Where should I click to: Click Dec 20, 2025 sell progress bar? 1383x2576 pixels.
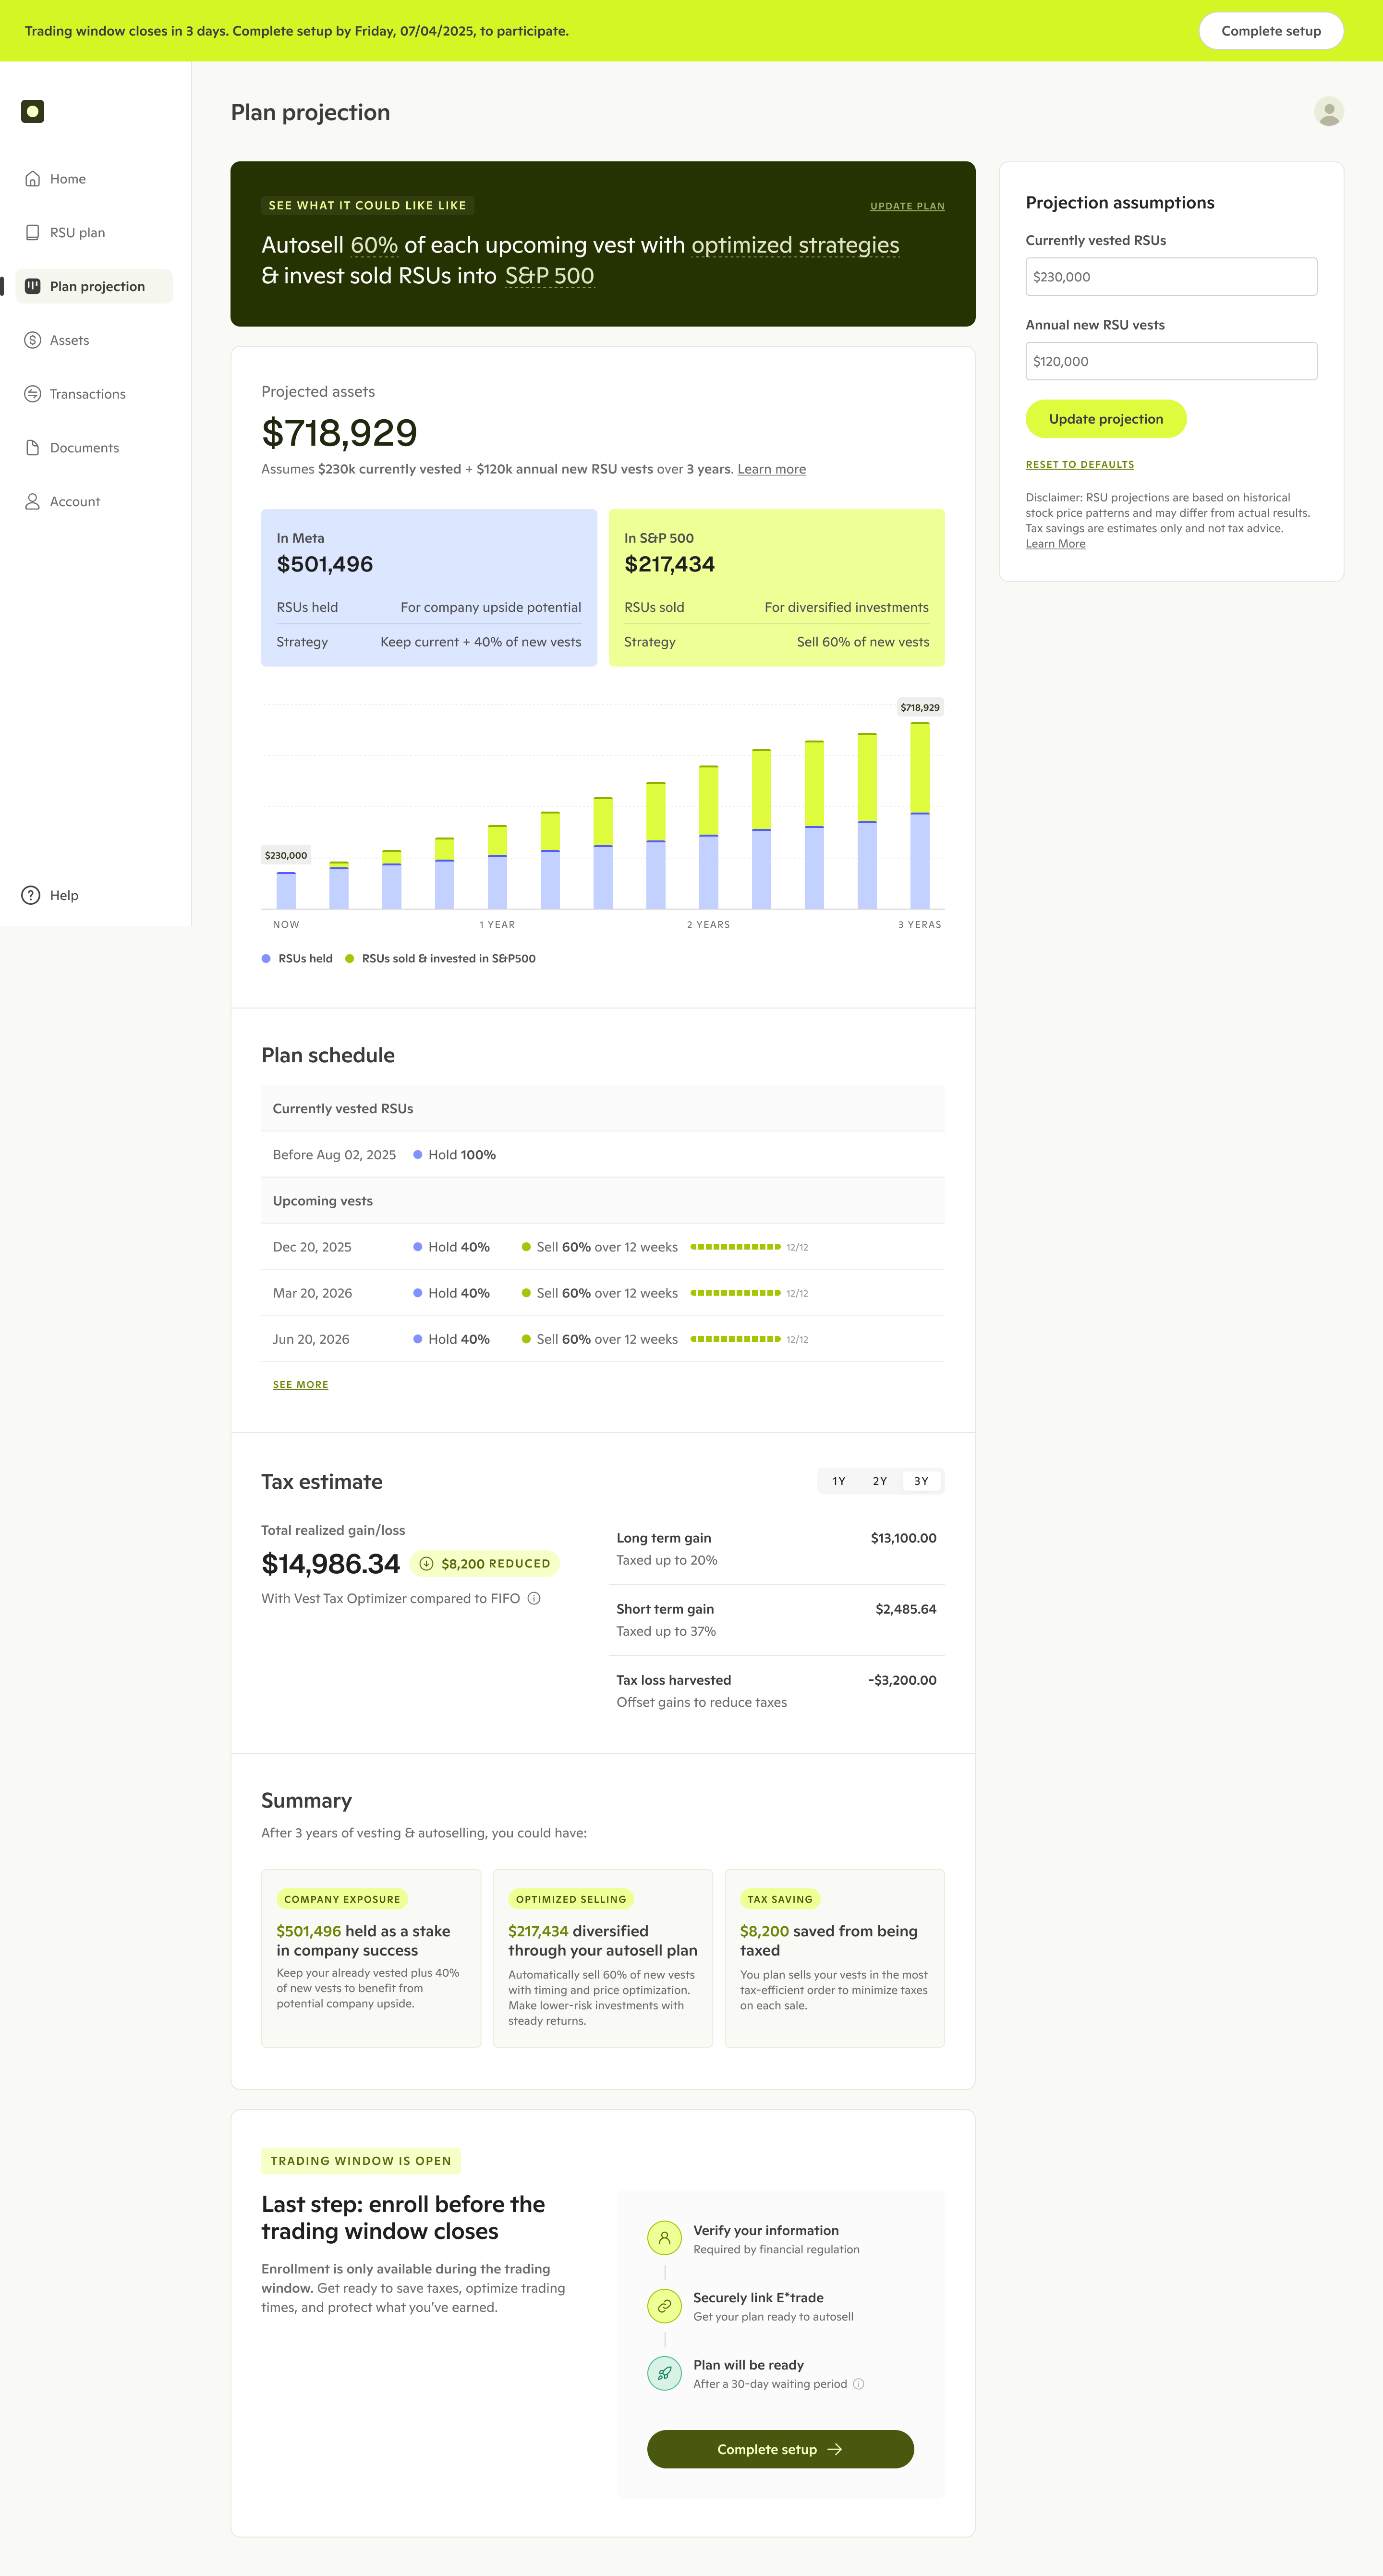tap(735, 1247)
